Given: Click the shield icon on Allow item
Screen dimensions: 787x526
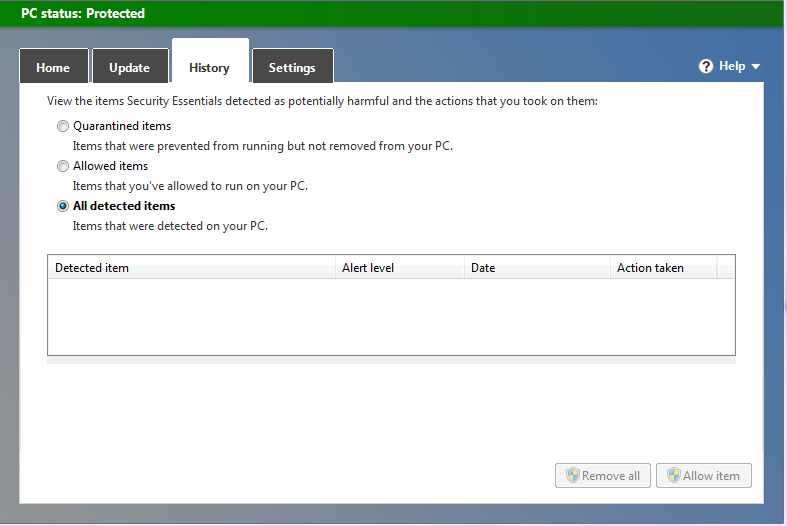Looking at the screenshot, I should (x=674, y=475).
